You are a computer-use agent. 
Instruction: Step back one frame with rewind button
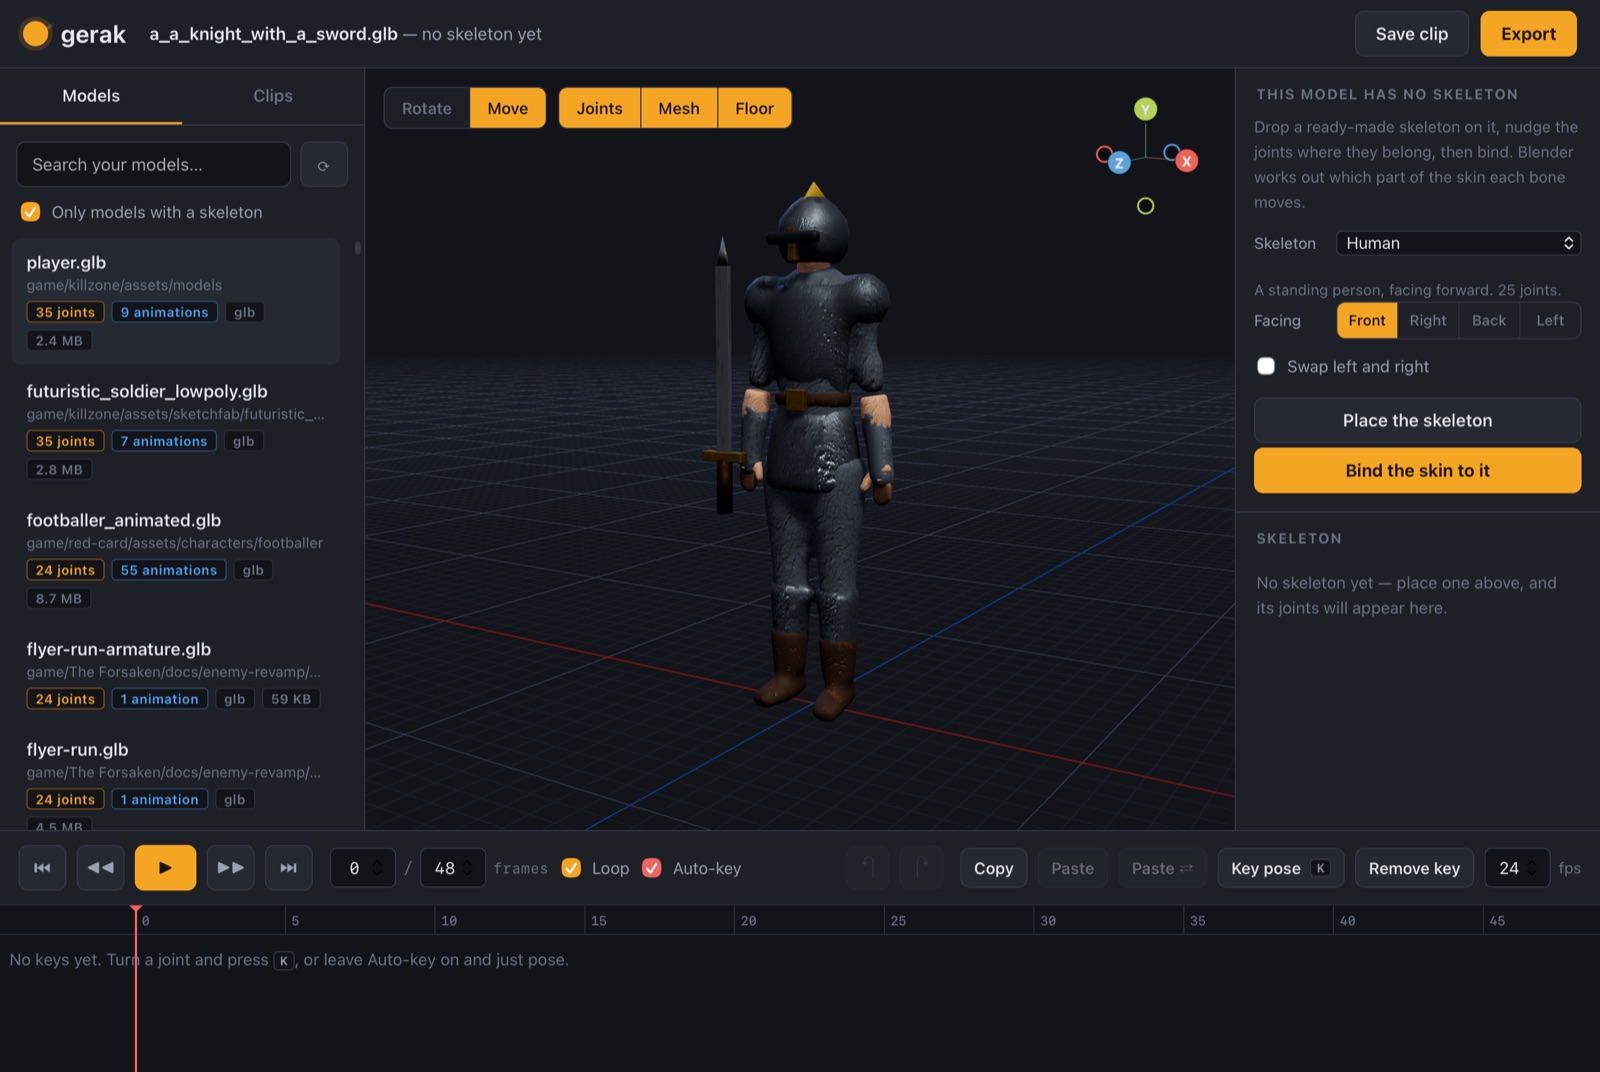point(100,868)
